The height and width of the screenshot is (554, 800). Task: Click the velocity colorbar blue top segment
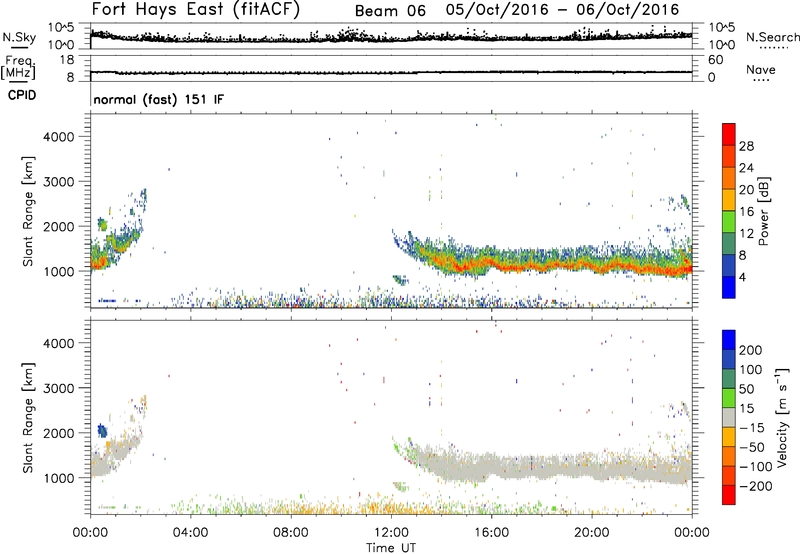729,340
